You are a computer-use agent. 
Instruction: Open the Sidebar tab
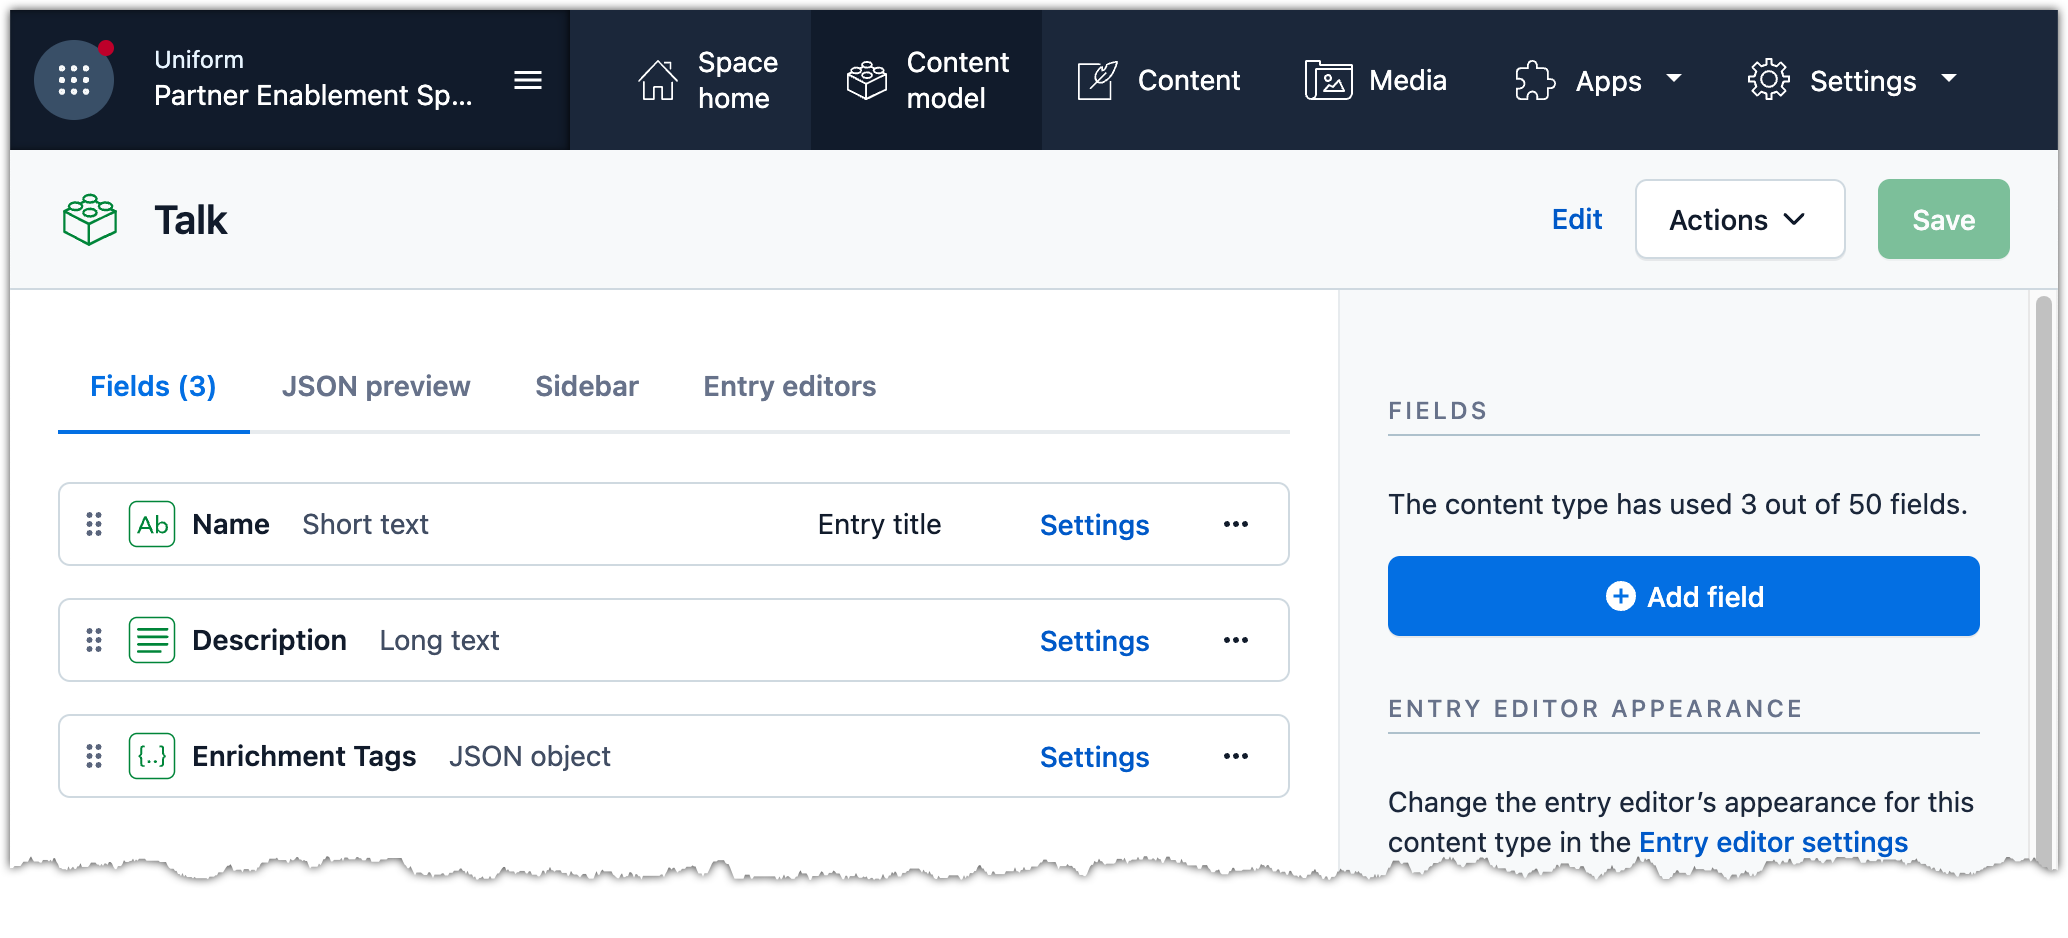pos(587,386)
